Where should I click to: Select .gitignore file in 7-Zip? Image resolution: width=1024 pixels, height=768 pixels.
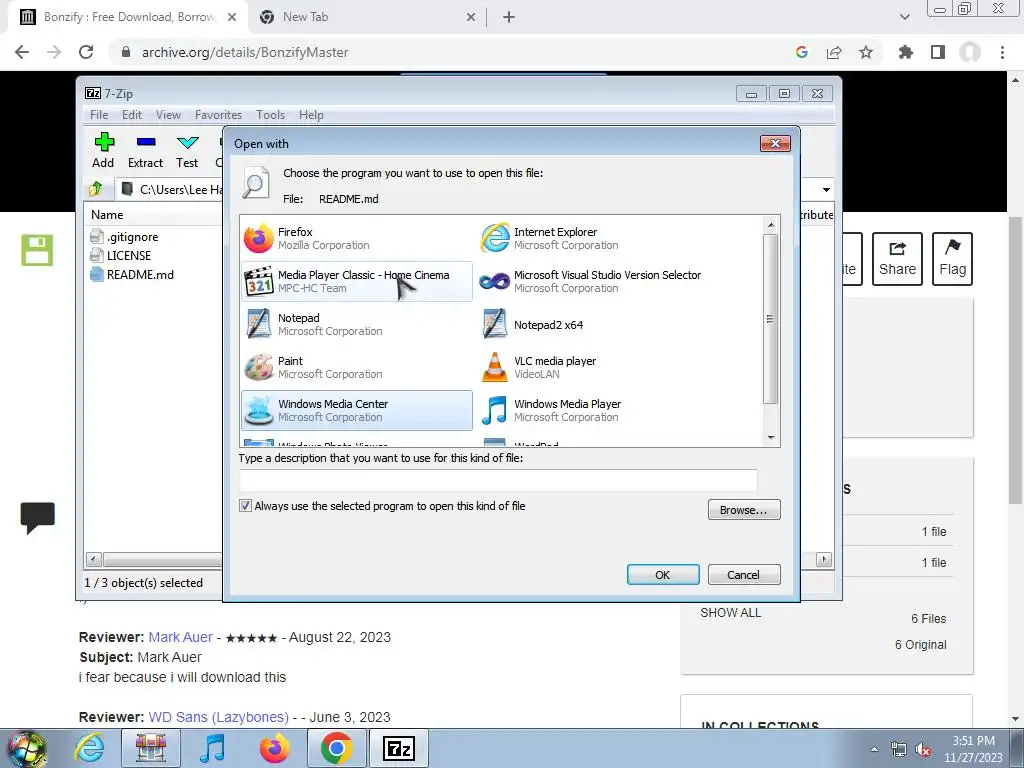coord(124,236)
